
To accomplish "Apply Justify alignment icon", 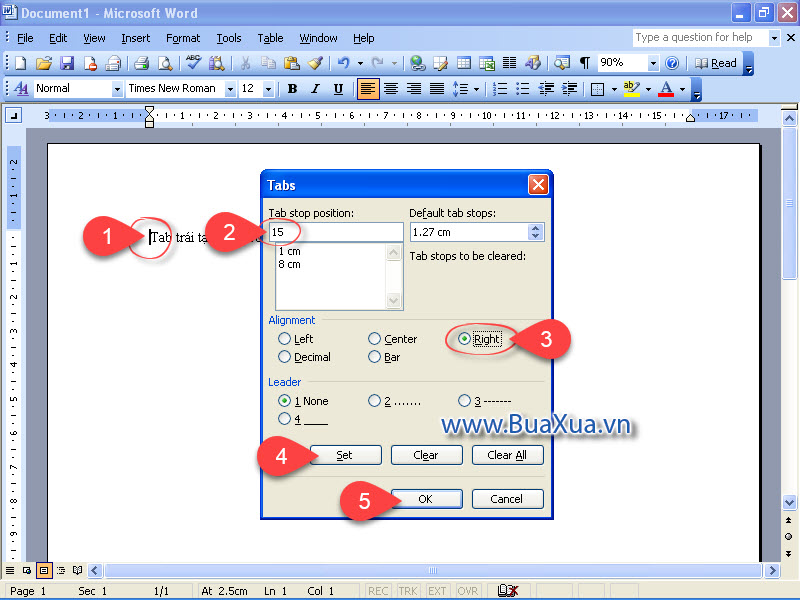I will coord(437,89).
